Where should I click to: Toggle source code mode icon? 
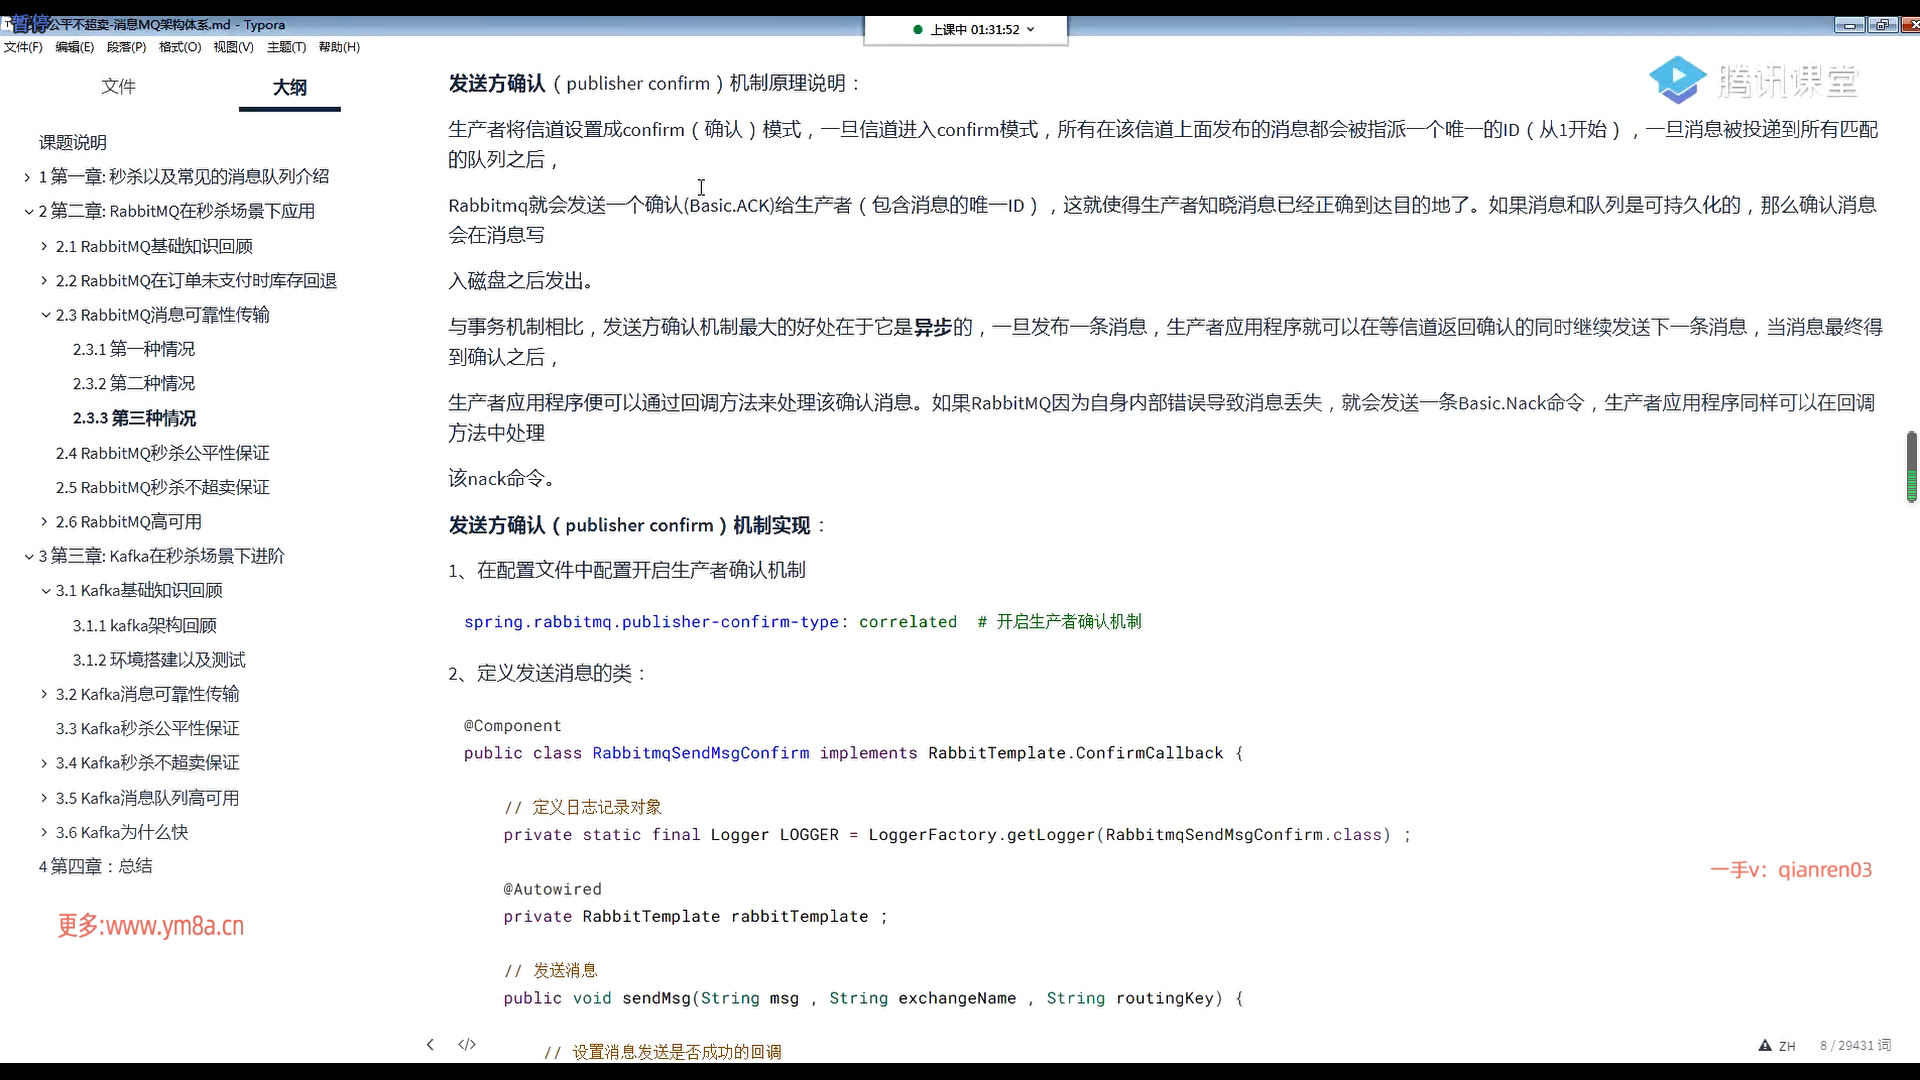click(467, 1044)
